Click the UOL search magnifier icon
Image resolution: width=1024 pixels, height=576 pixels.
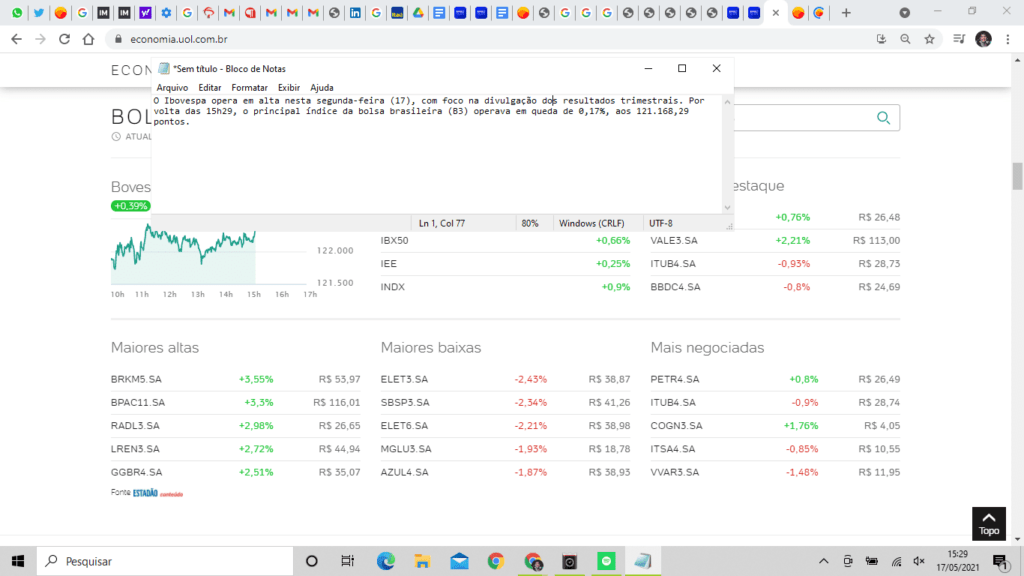click(884, 118)
